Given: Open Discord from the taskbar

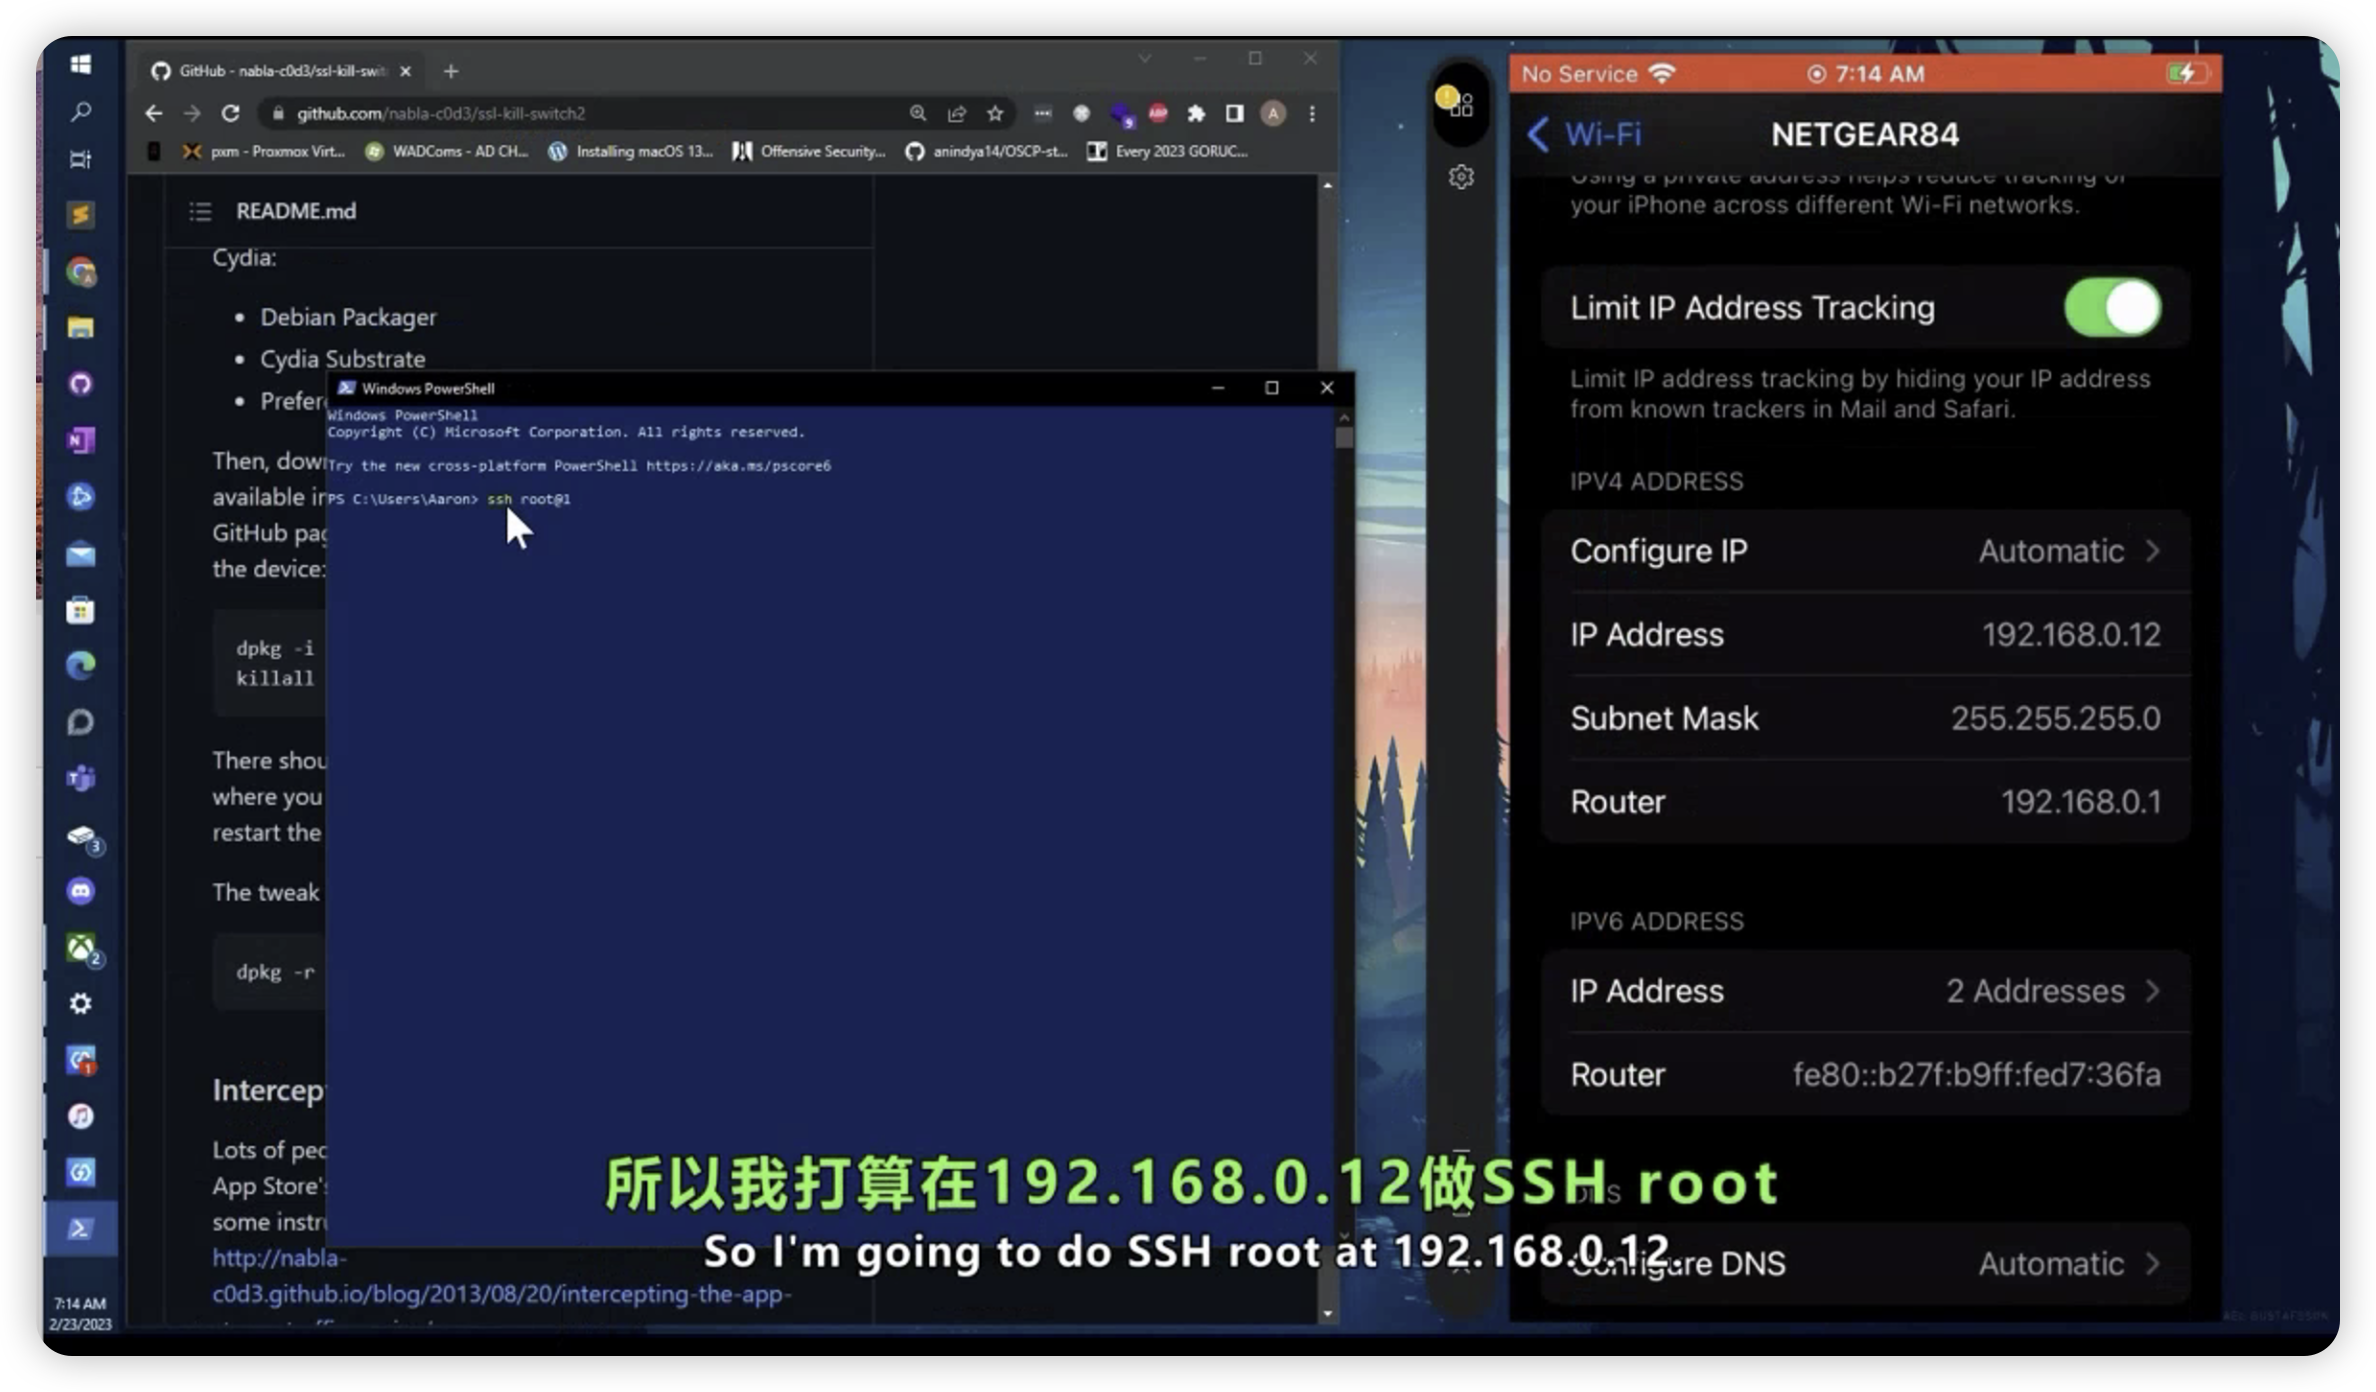Looking at the screenshot, I should click(81, 890).
